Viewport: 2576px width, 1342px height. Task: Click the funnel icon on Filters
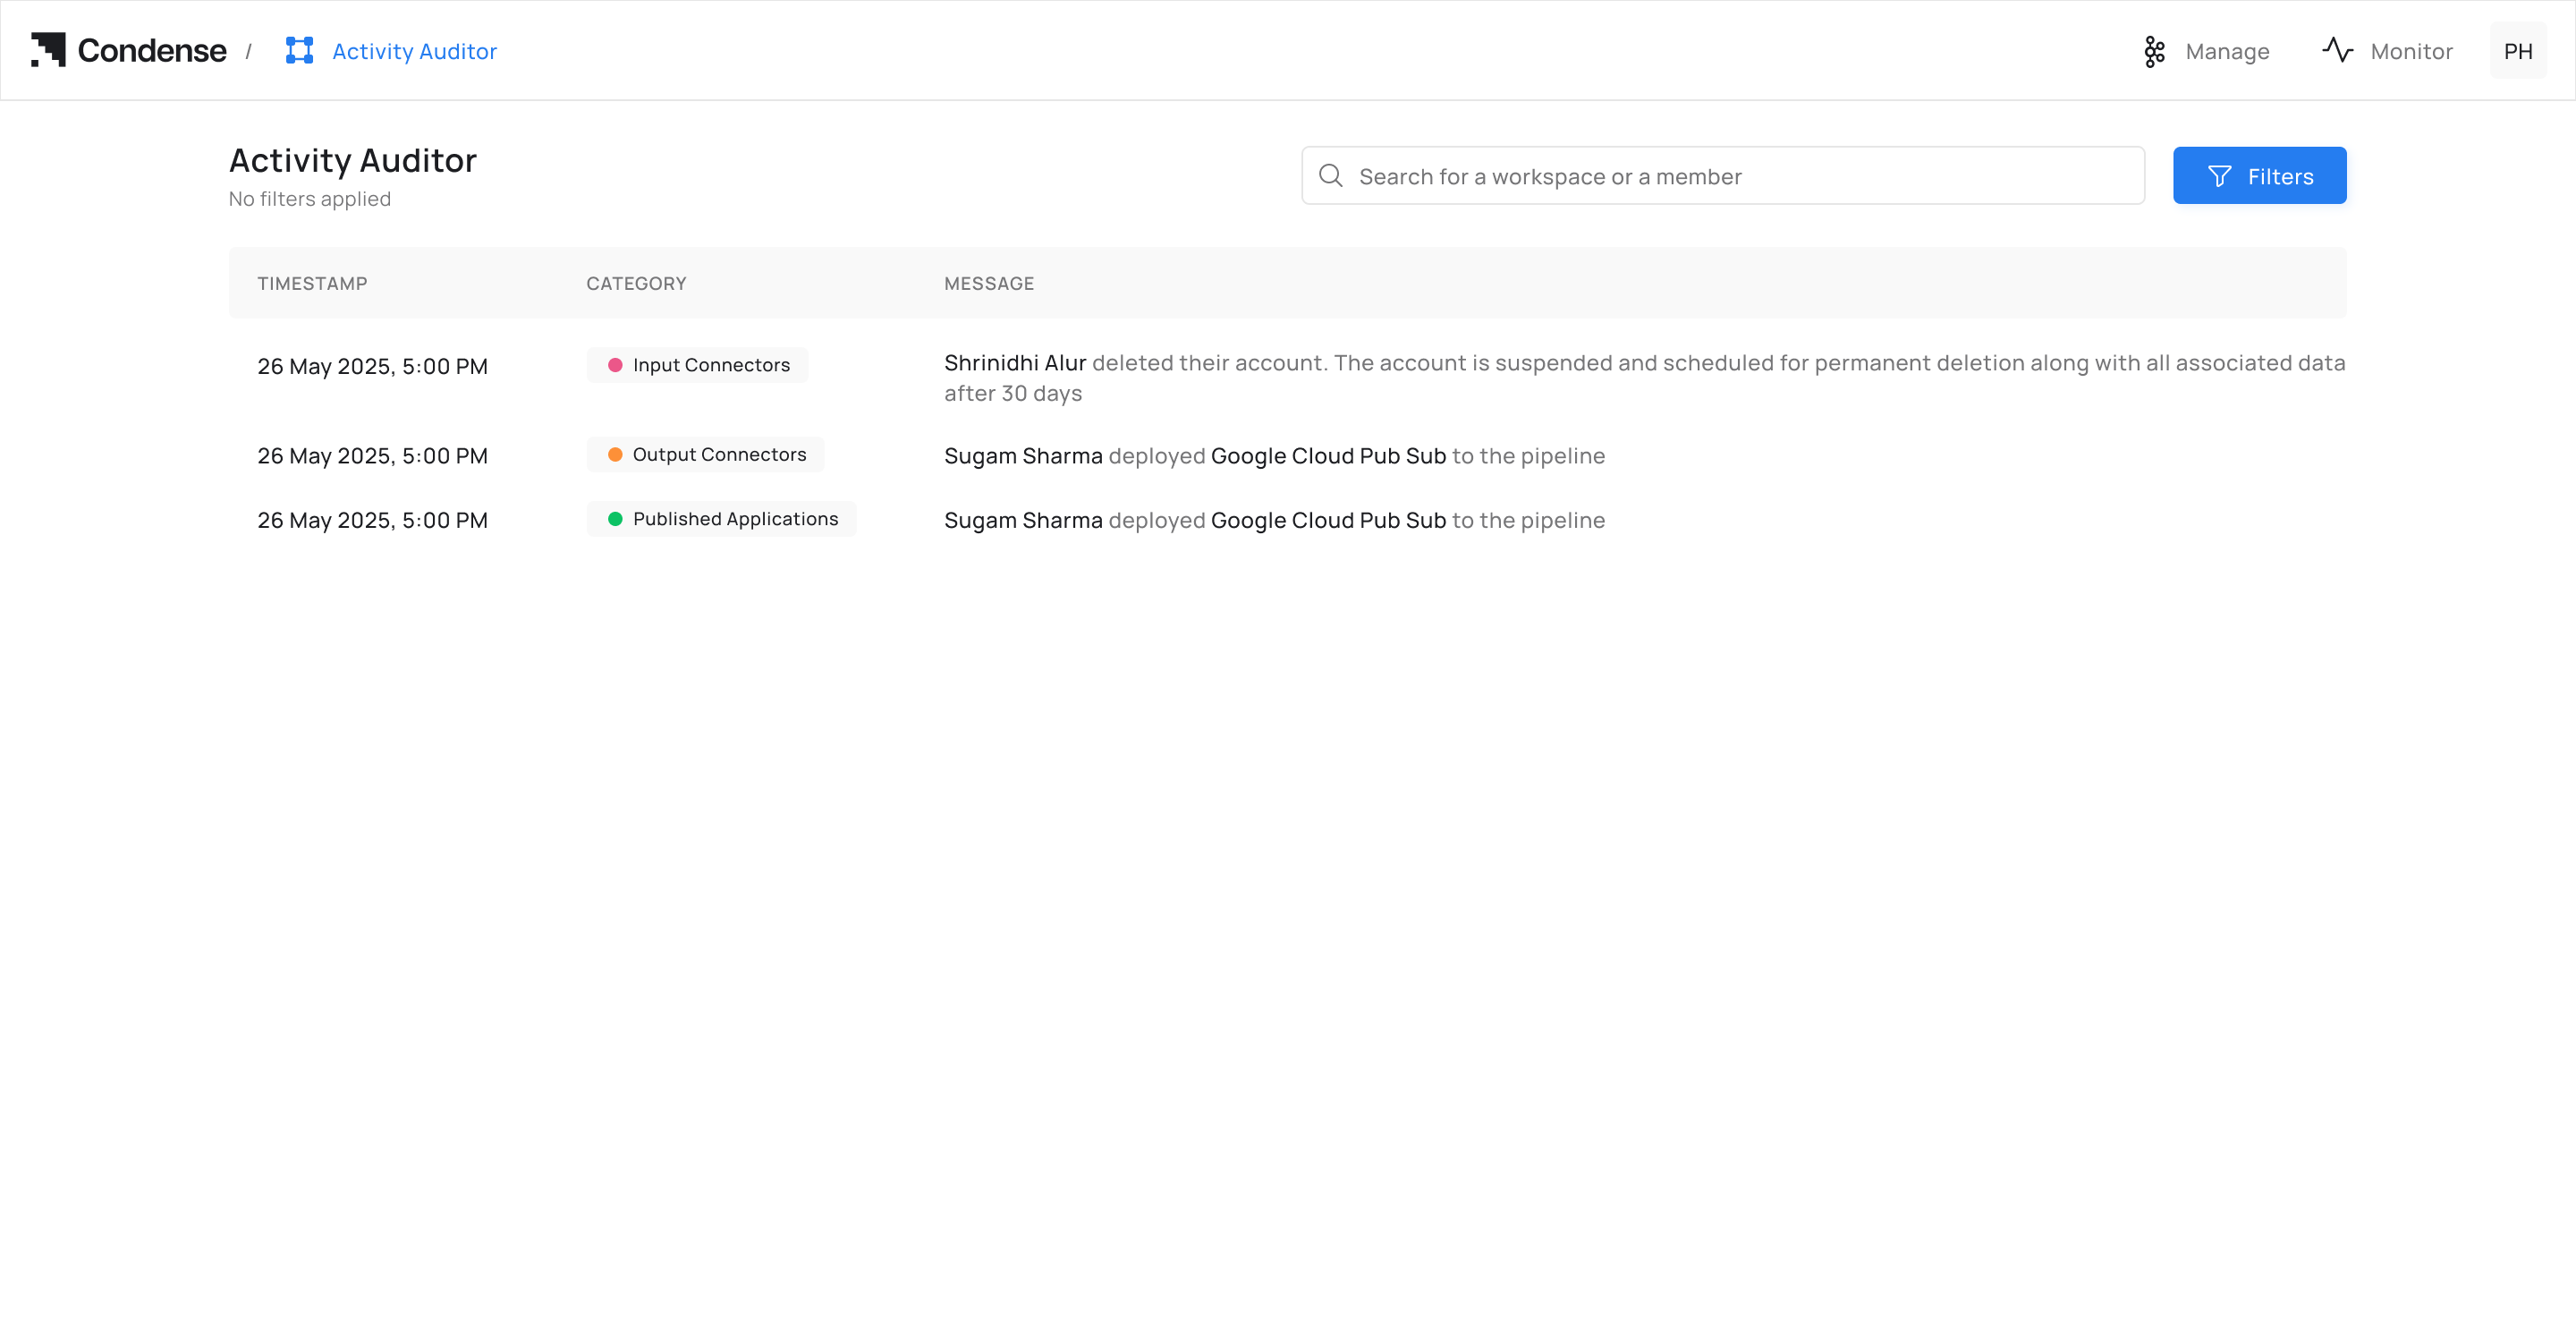2219,177
